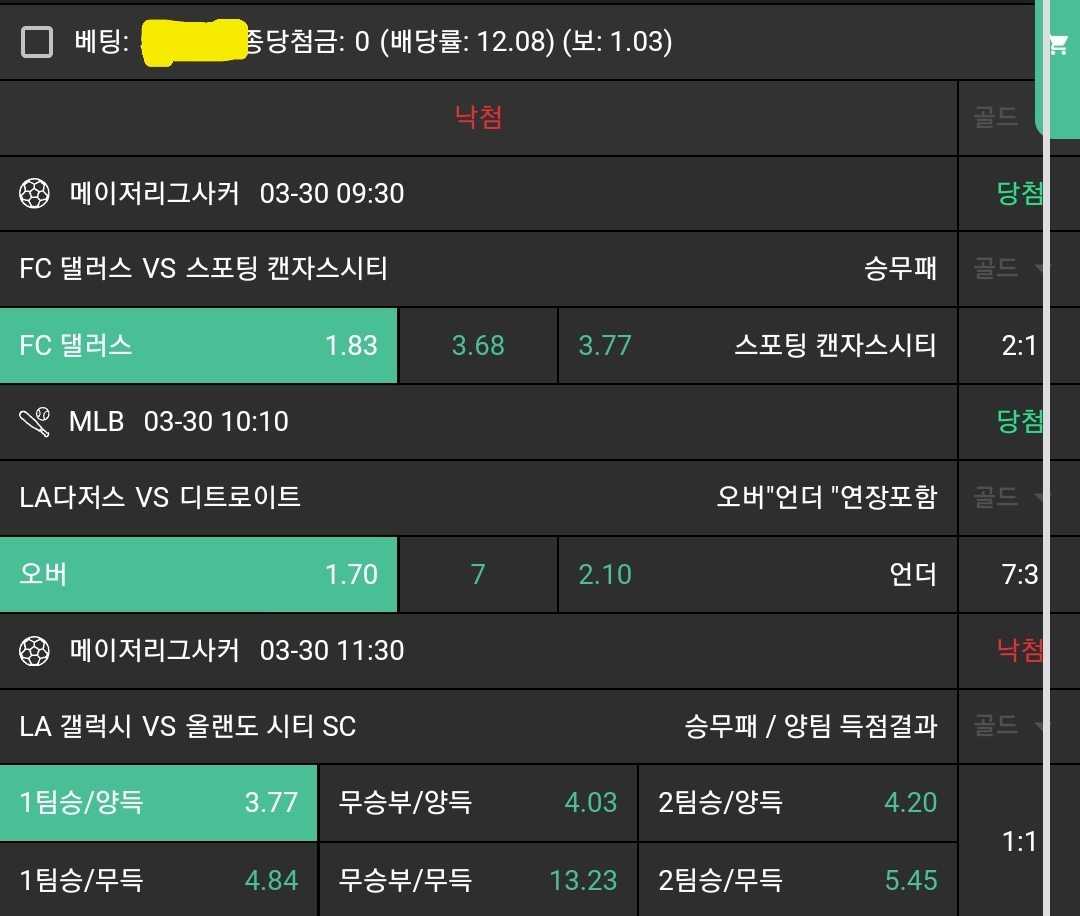Pick 무승부/양득 at 4.03

(478, 803)
